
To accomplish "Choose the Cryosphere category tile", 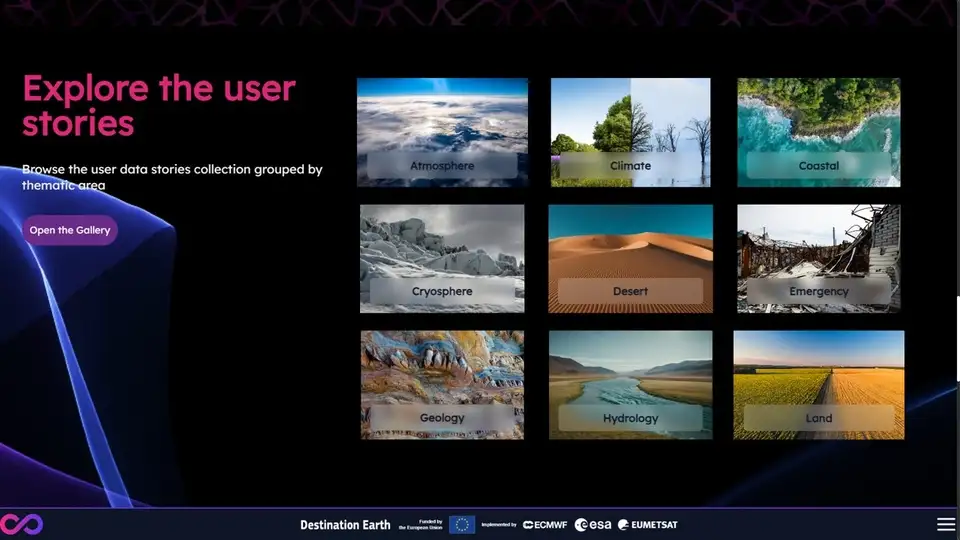I will [442, 258].
